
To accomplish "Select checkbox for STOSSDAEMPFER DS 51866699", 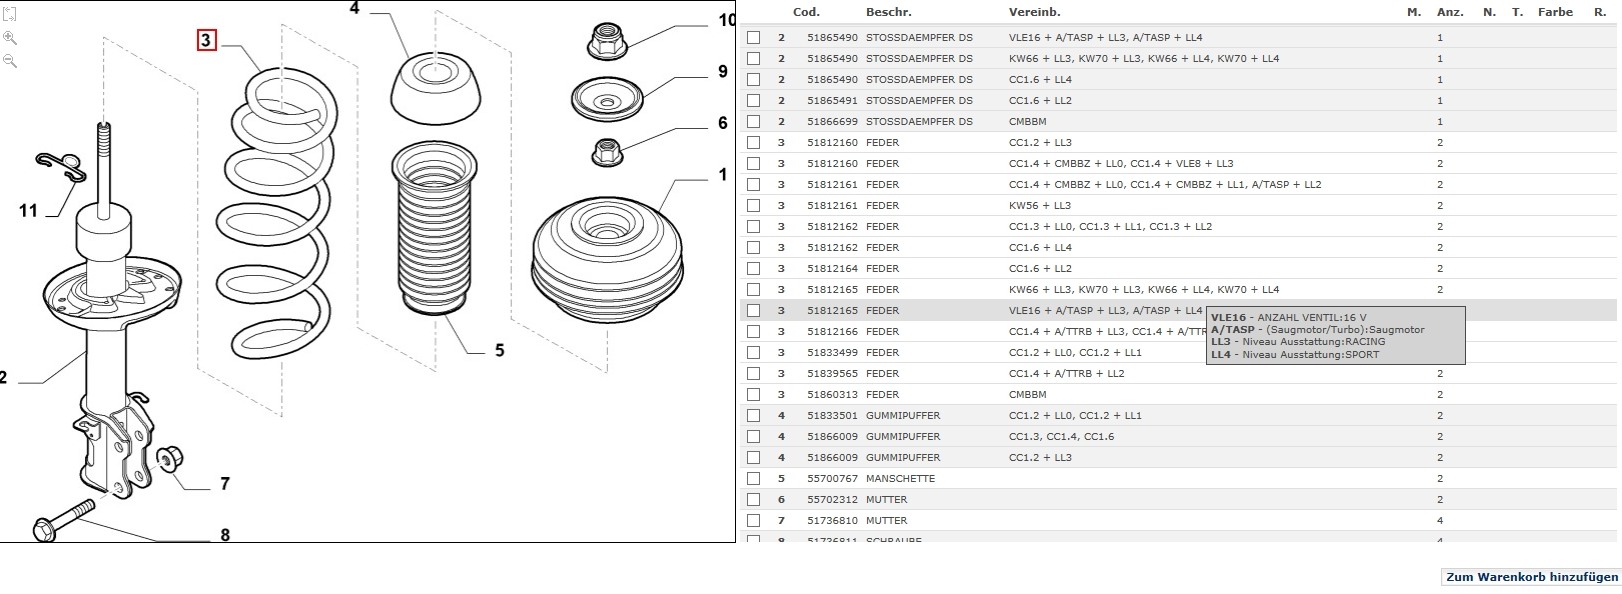I will tap(753, 122).
